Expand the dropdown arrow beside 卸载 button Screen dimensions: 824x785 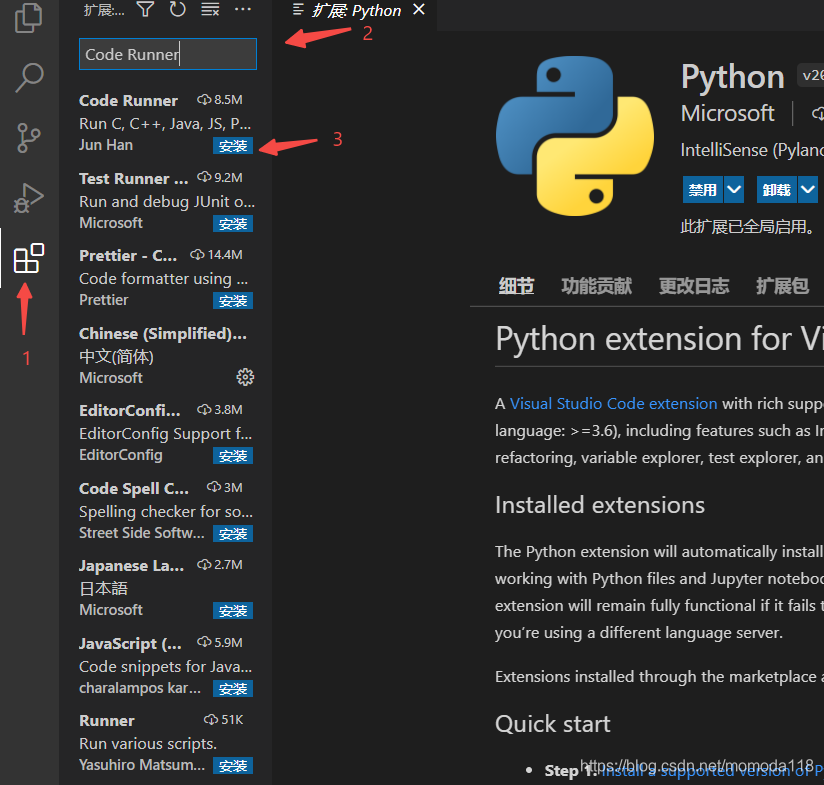click(x=808, y=190)
